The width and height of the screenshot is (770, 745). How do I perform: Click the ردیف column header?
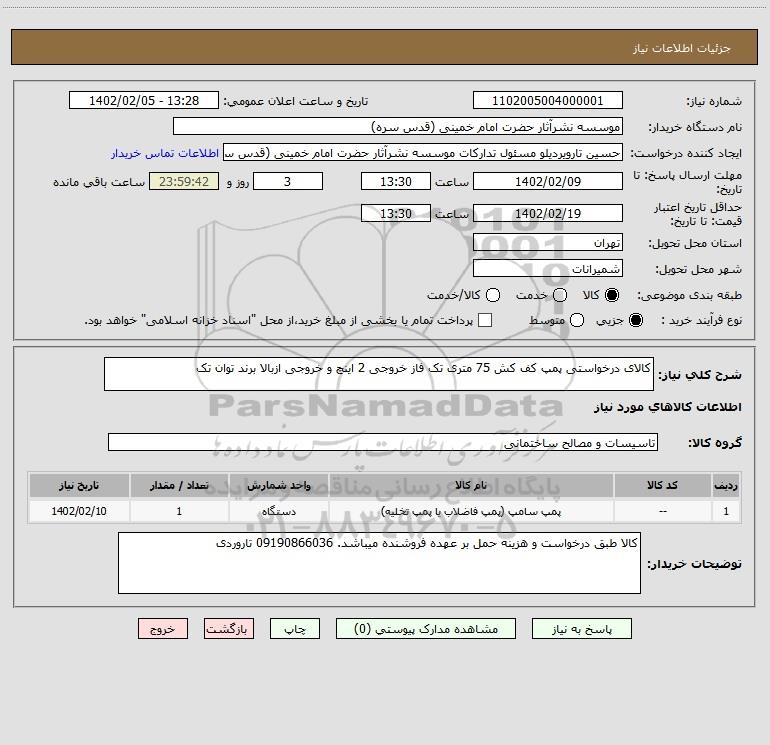726,485
